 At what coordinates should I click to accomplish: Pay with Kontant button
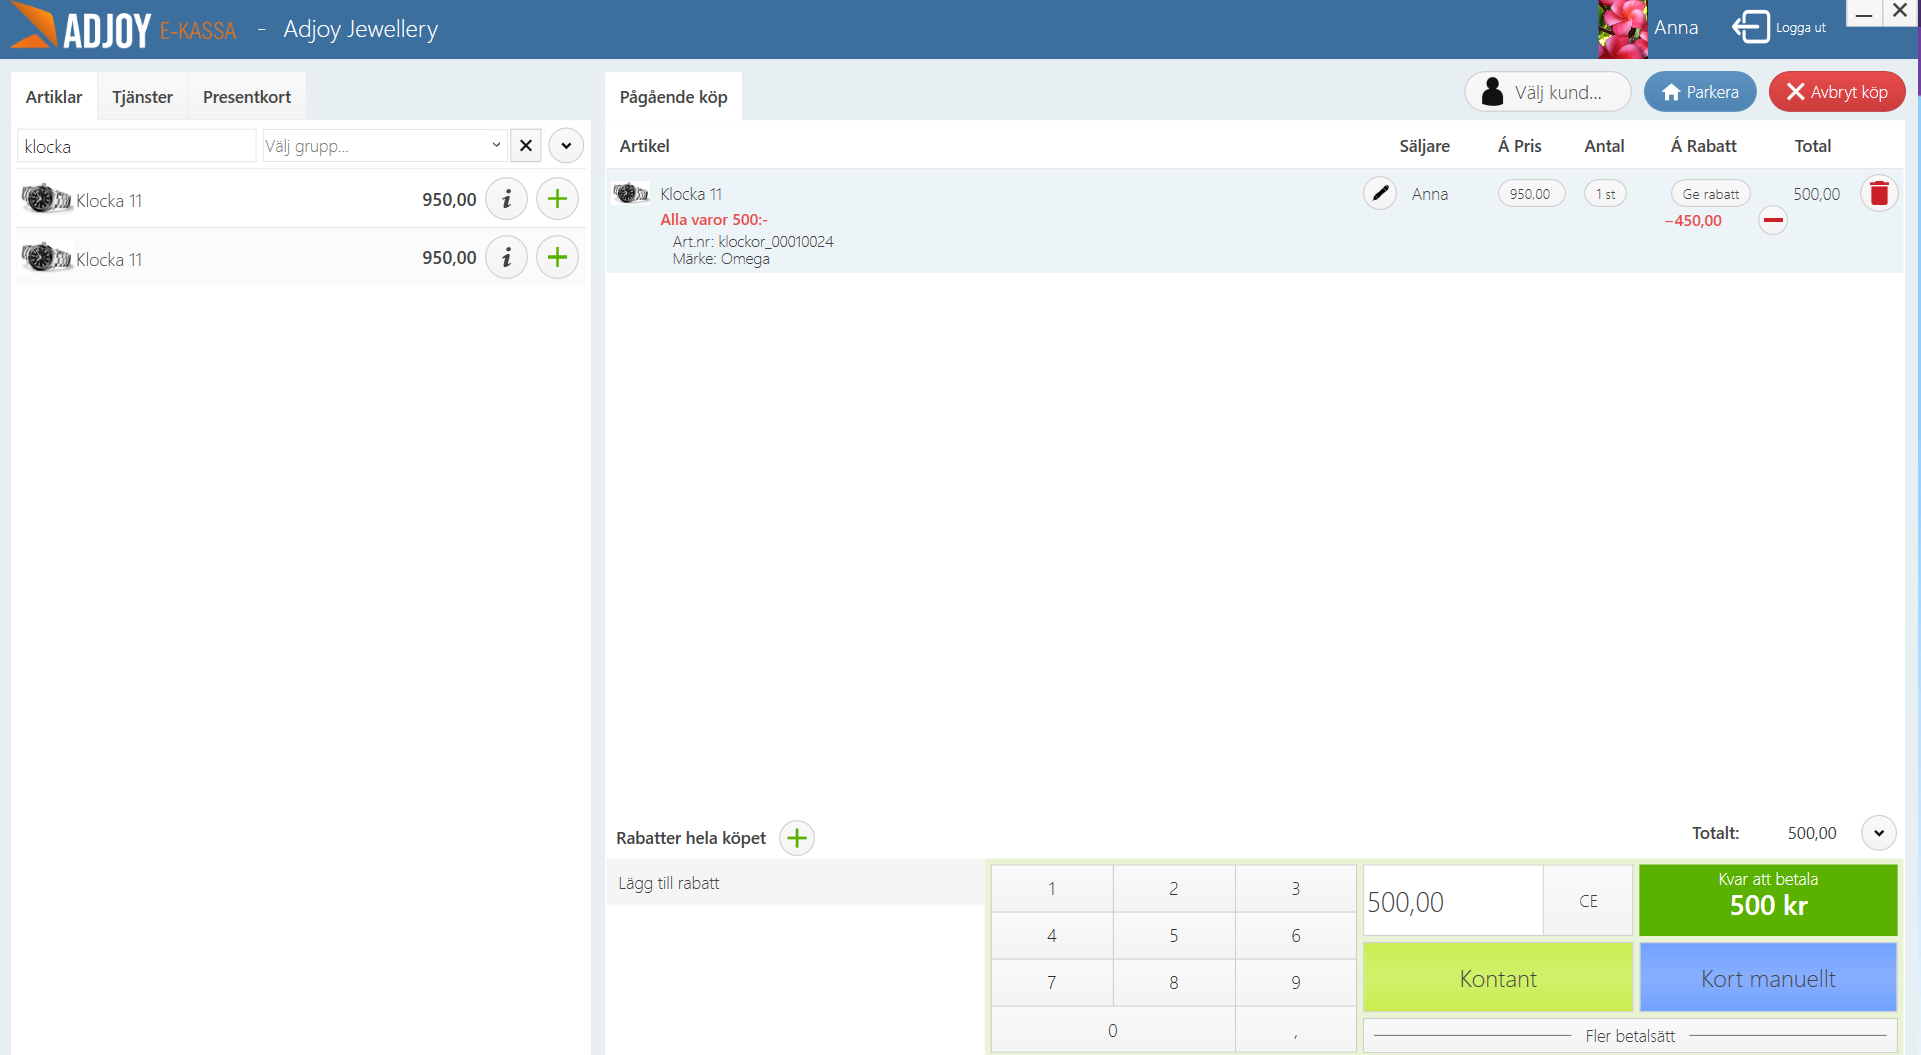[1498, 978]
